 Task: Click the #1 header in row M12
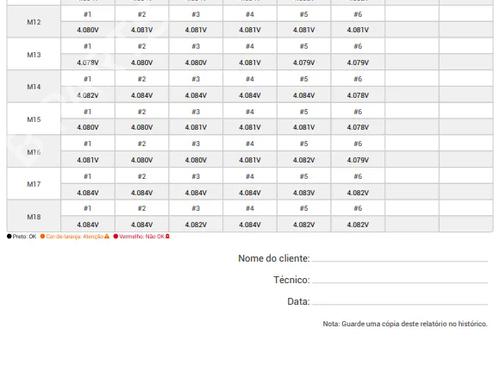point(87,14)
